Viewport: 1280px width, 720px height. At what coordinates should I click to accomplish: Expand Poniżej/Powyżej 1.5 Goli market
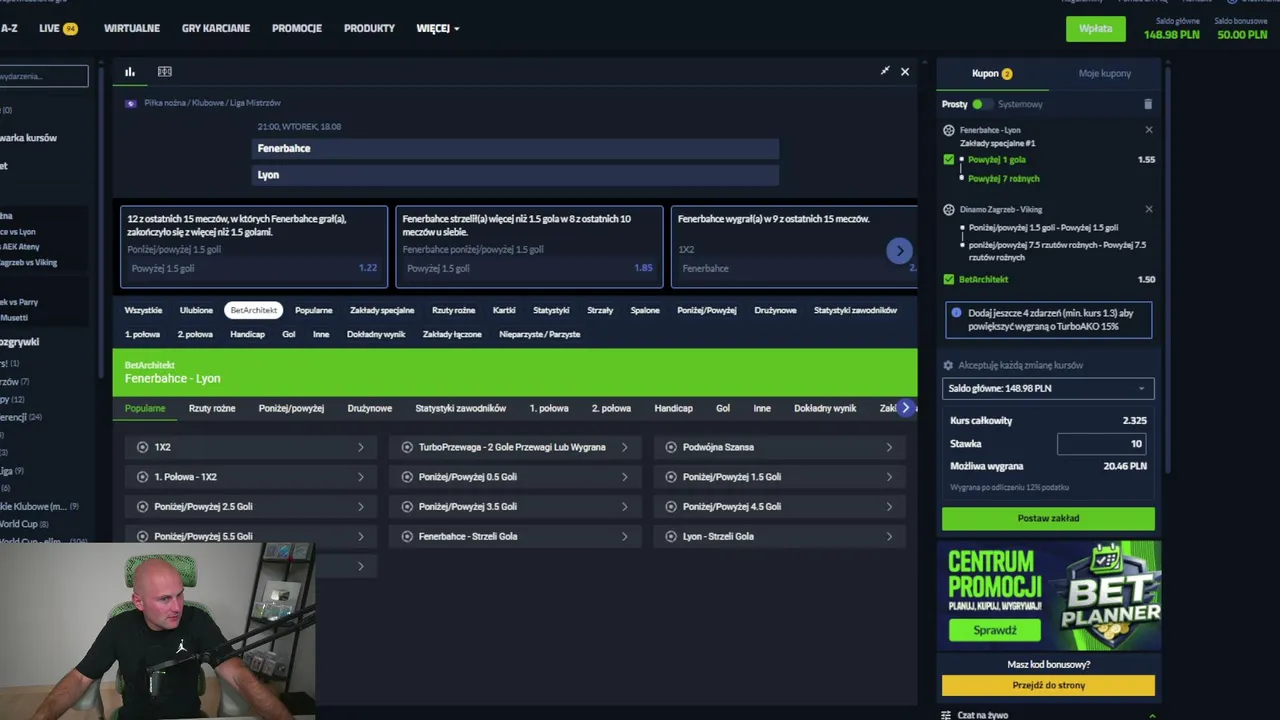779,477
